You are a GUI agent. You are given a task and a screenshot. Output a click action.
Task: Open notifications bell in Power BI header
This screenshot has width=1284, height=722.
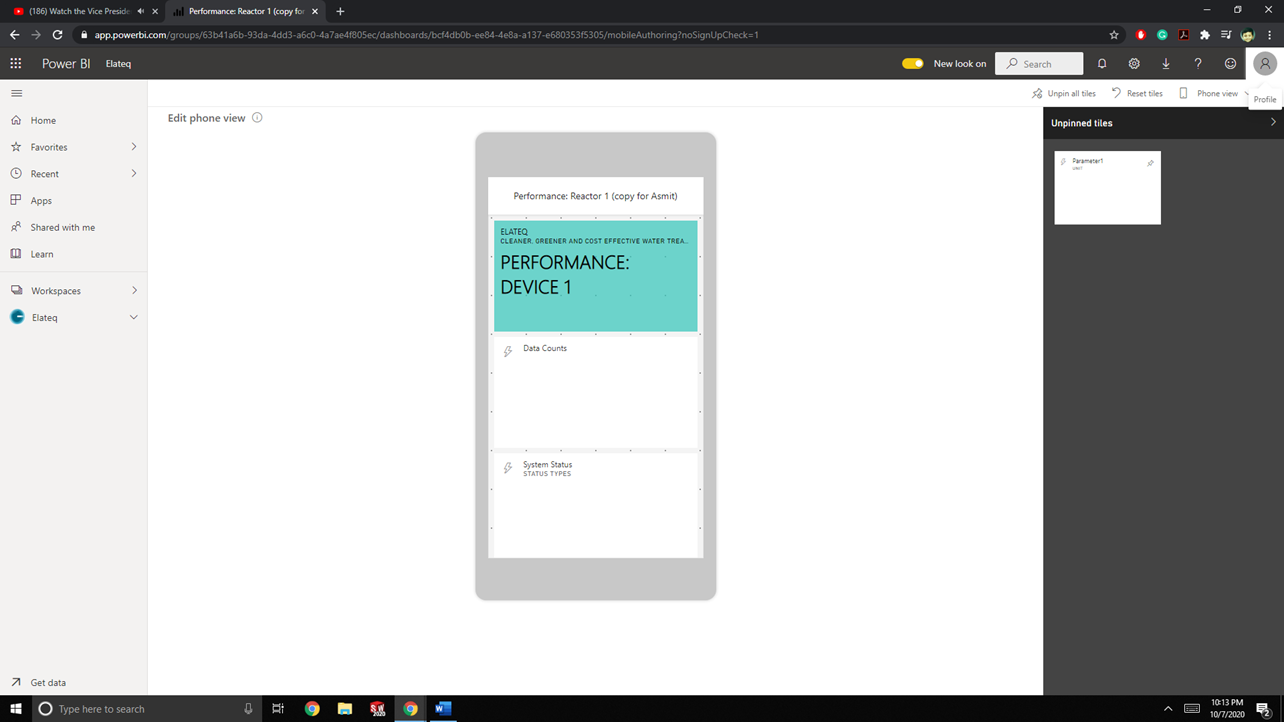point(1102,63)
